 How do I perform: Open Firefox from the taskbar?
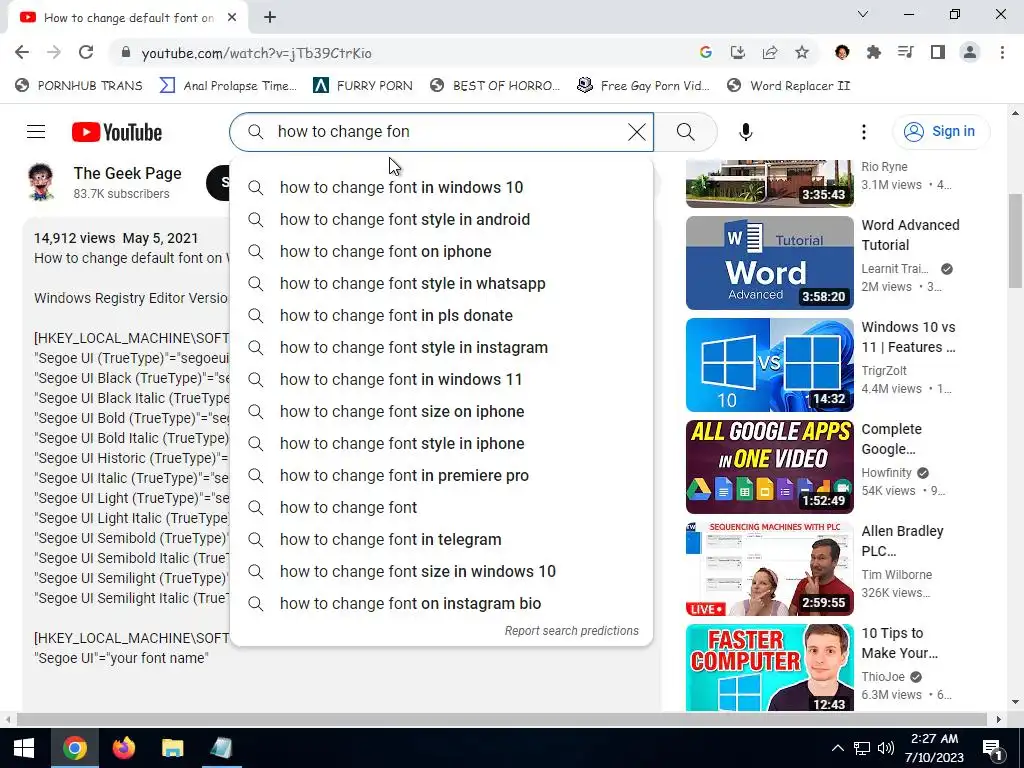tap(123, 748)
